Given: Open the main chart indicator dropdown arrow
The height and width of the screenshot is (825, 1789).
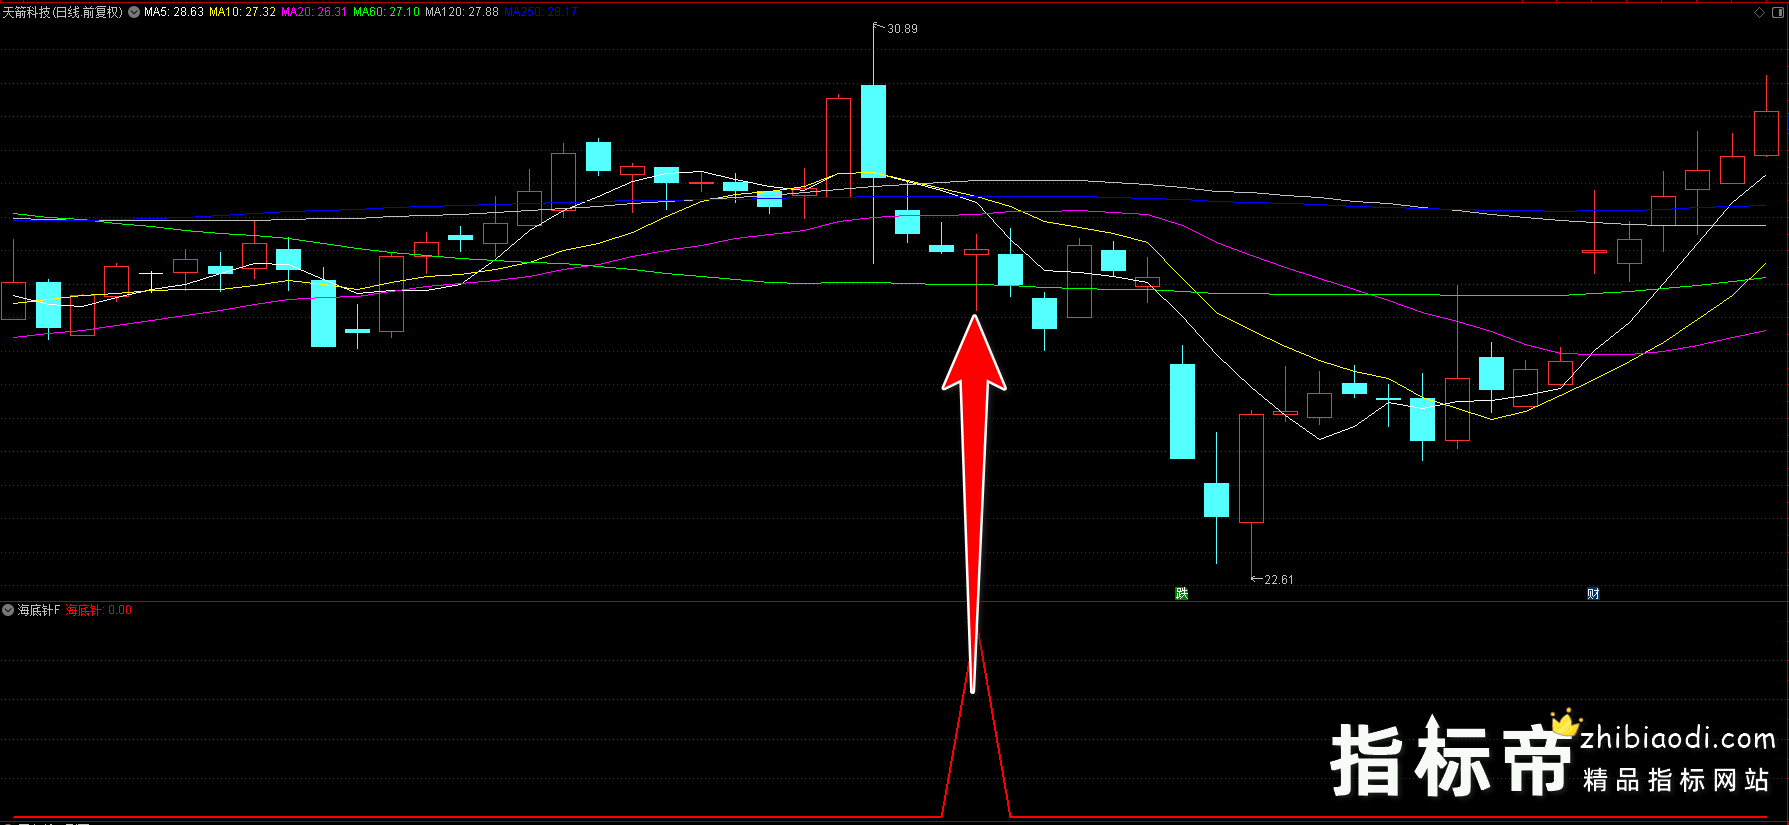Looking at the screenshot, I should coord(134,13).
